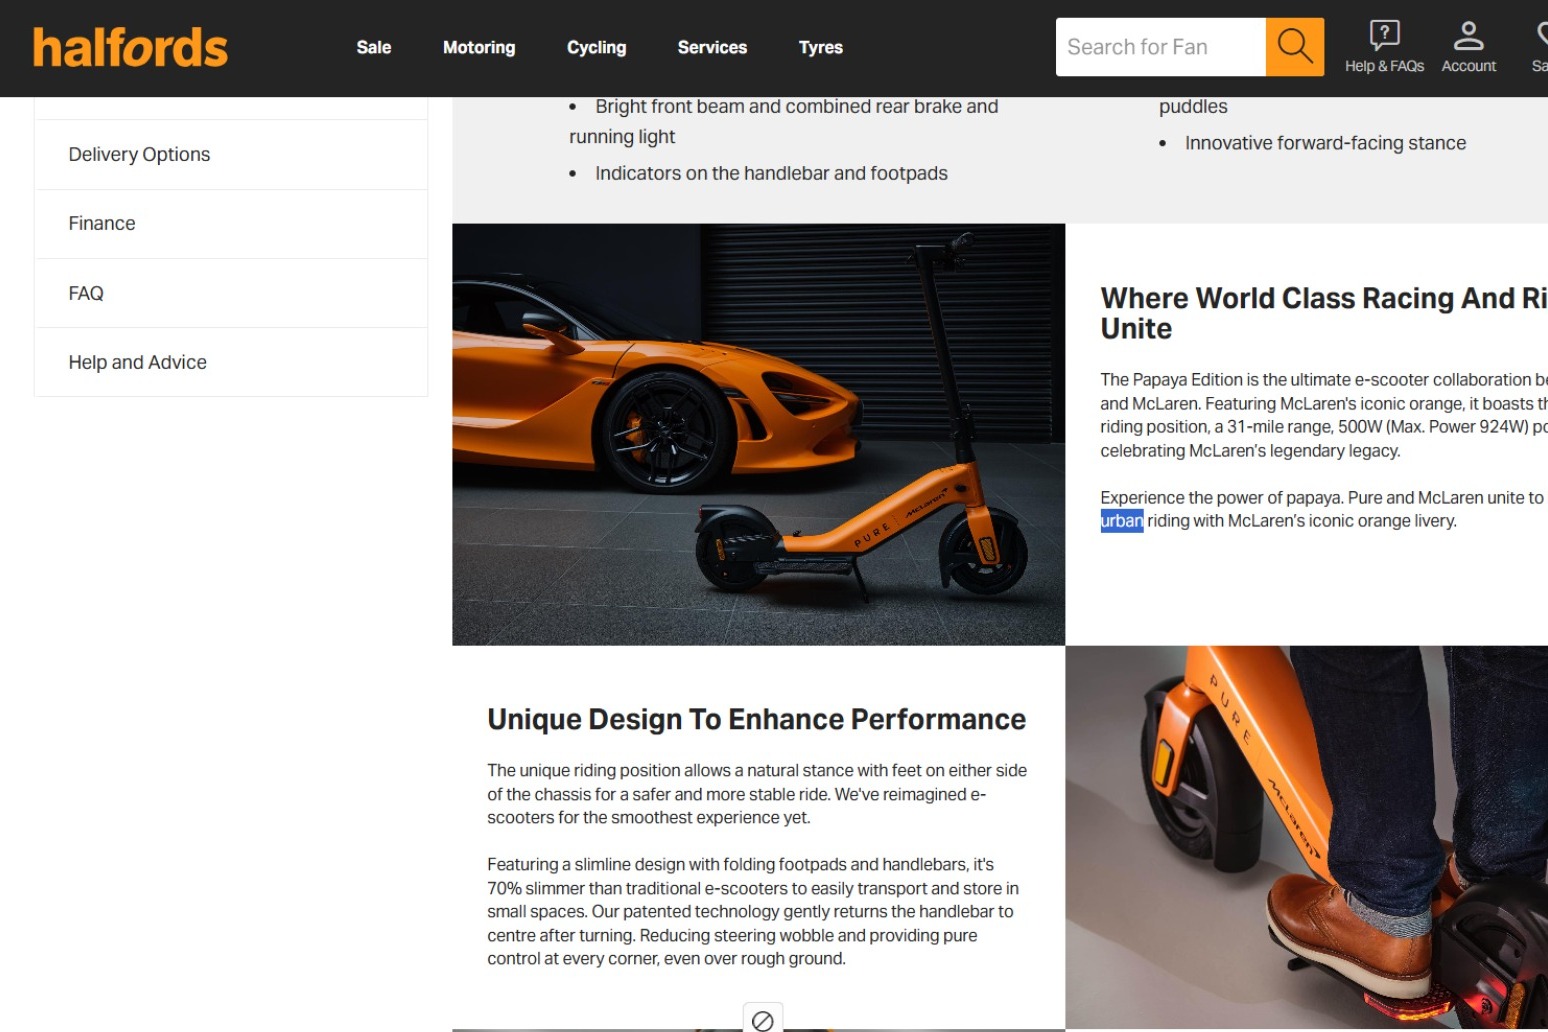This screenshot has width=1548, height=1032.
Task: Click the highlighted word urban
Action: point(1121,521)
